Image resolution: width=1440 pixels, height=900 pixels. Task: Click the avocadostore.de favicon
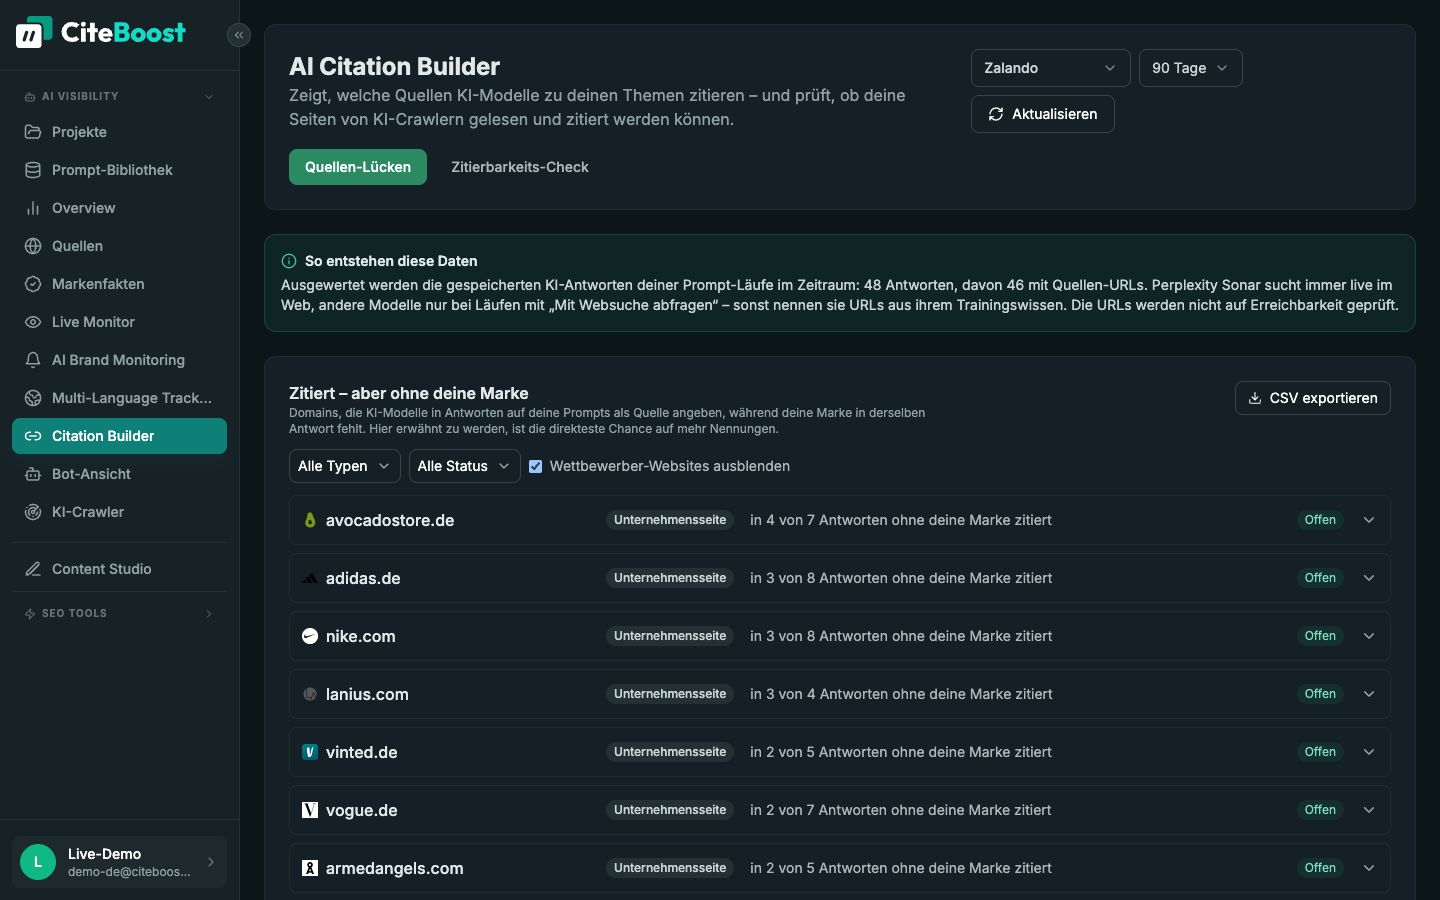[x=310, y=520]
